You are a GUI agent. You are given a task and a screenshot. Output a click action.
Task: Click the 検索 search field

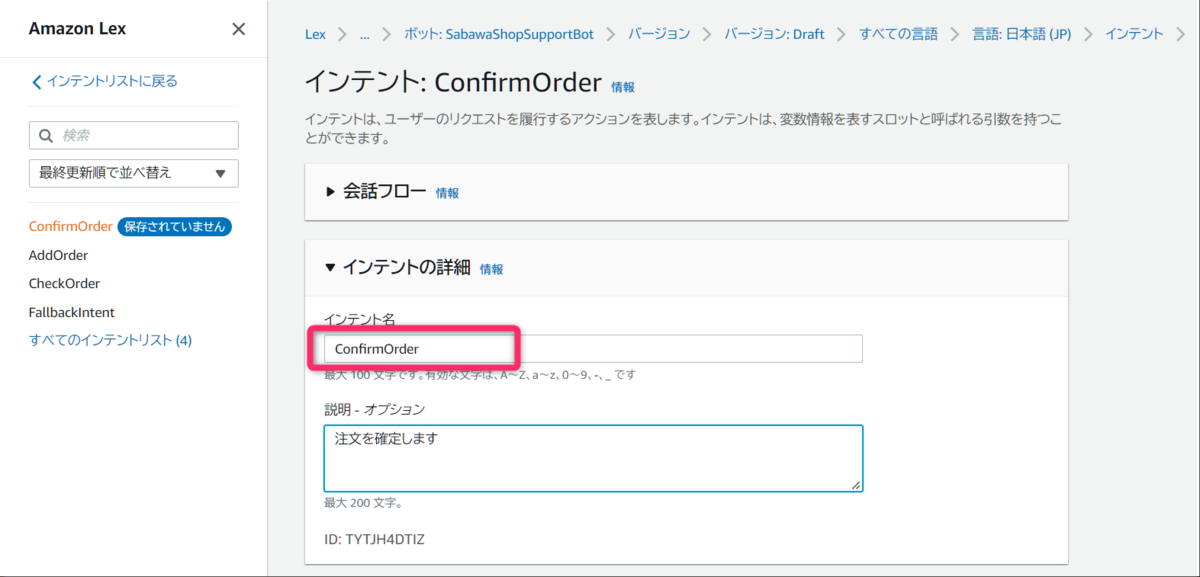point(134,135)
